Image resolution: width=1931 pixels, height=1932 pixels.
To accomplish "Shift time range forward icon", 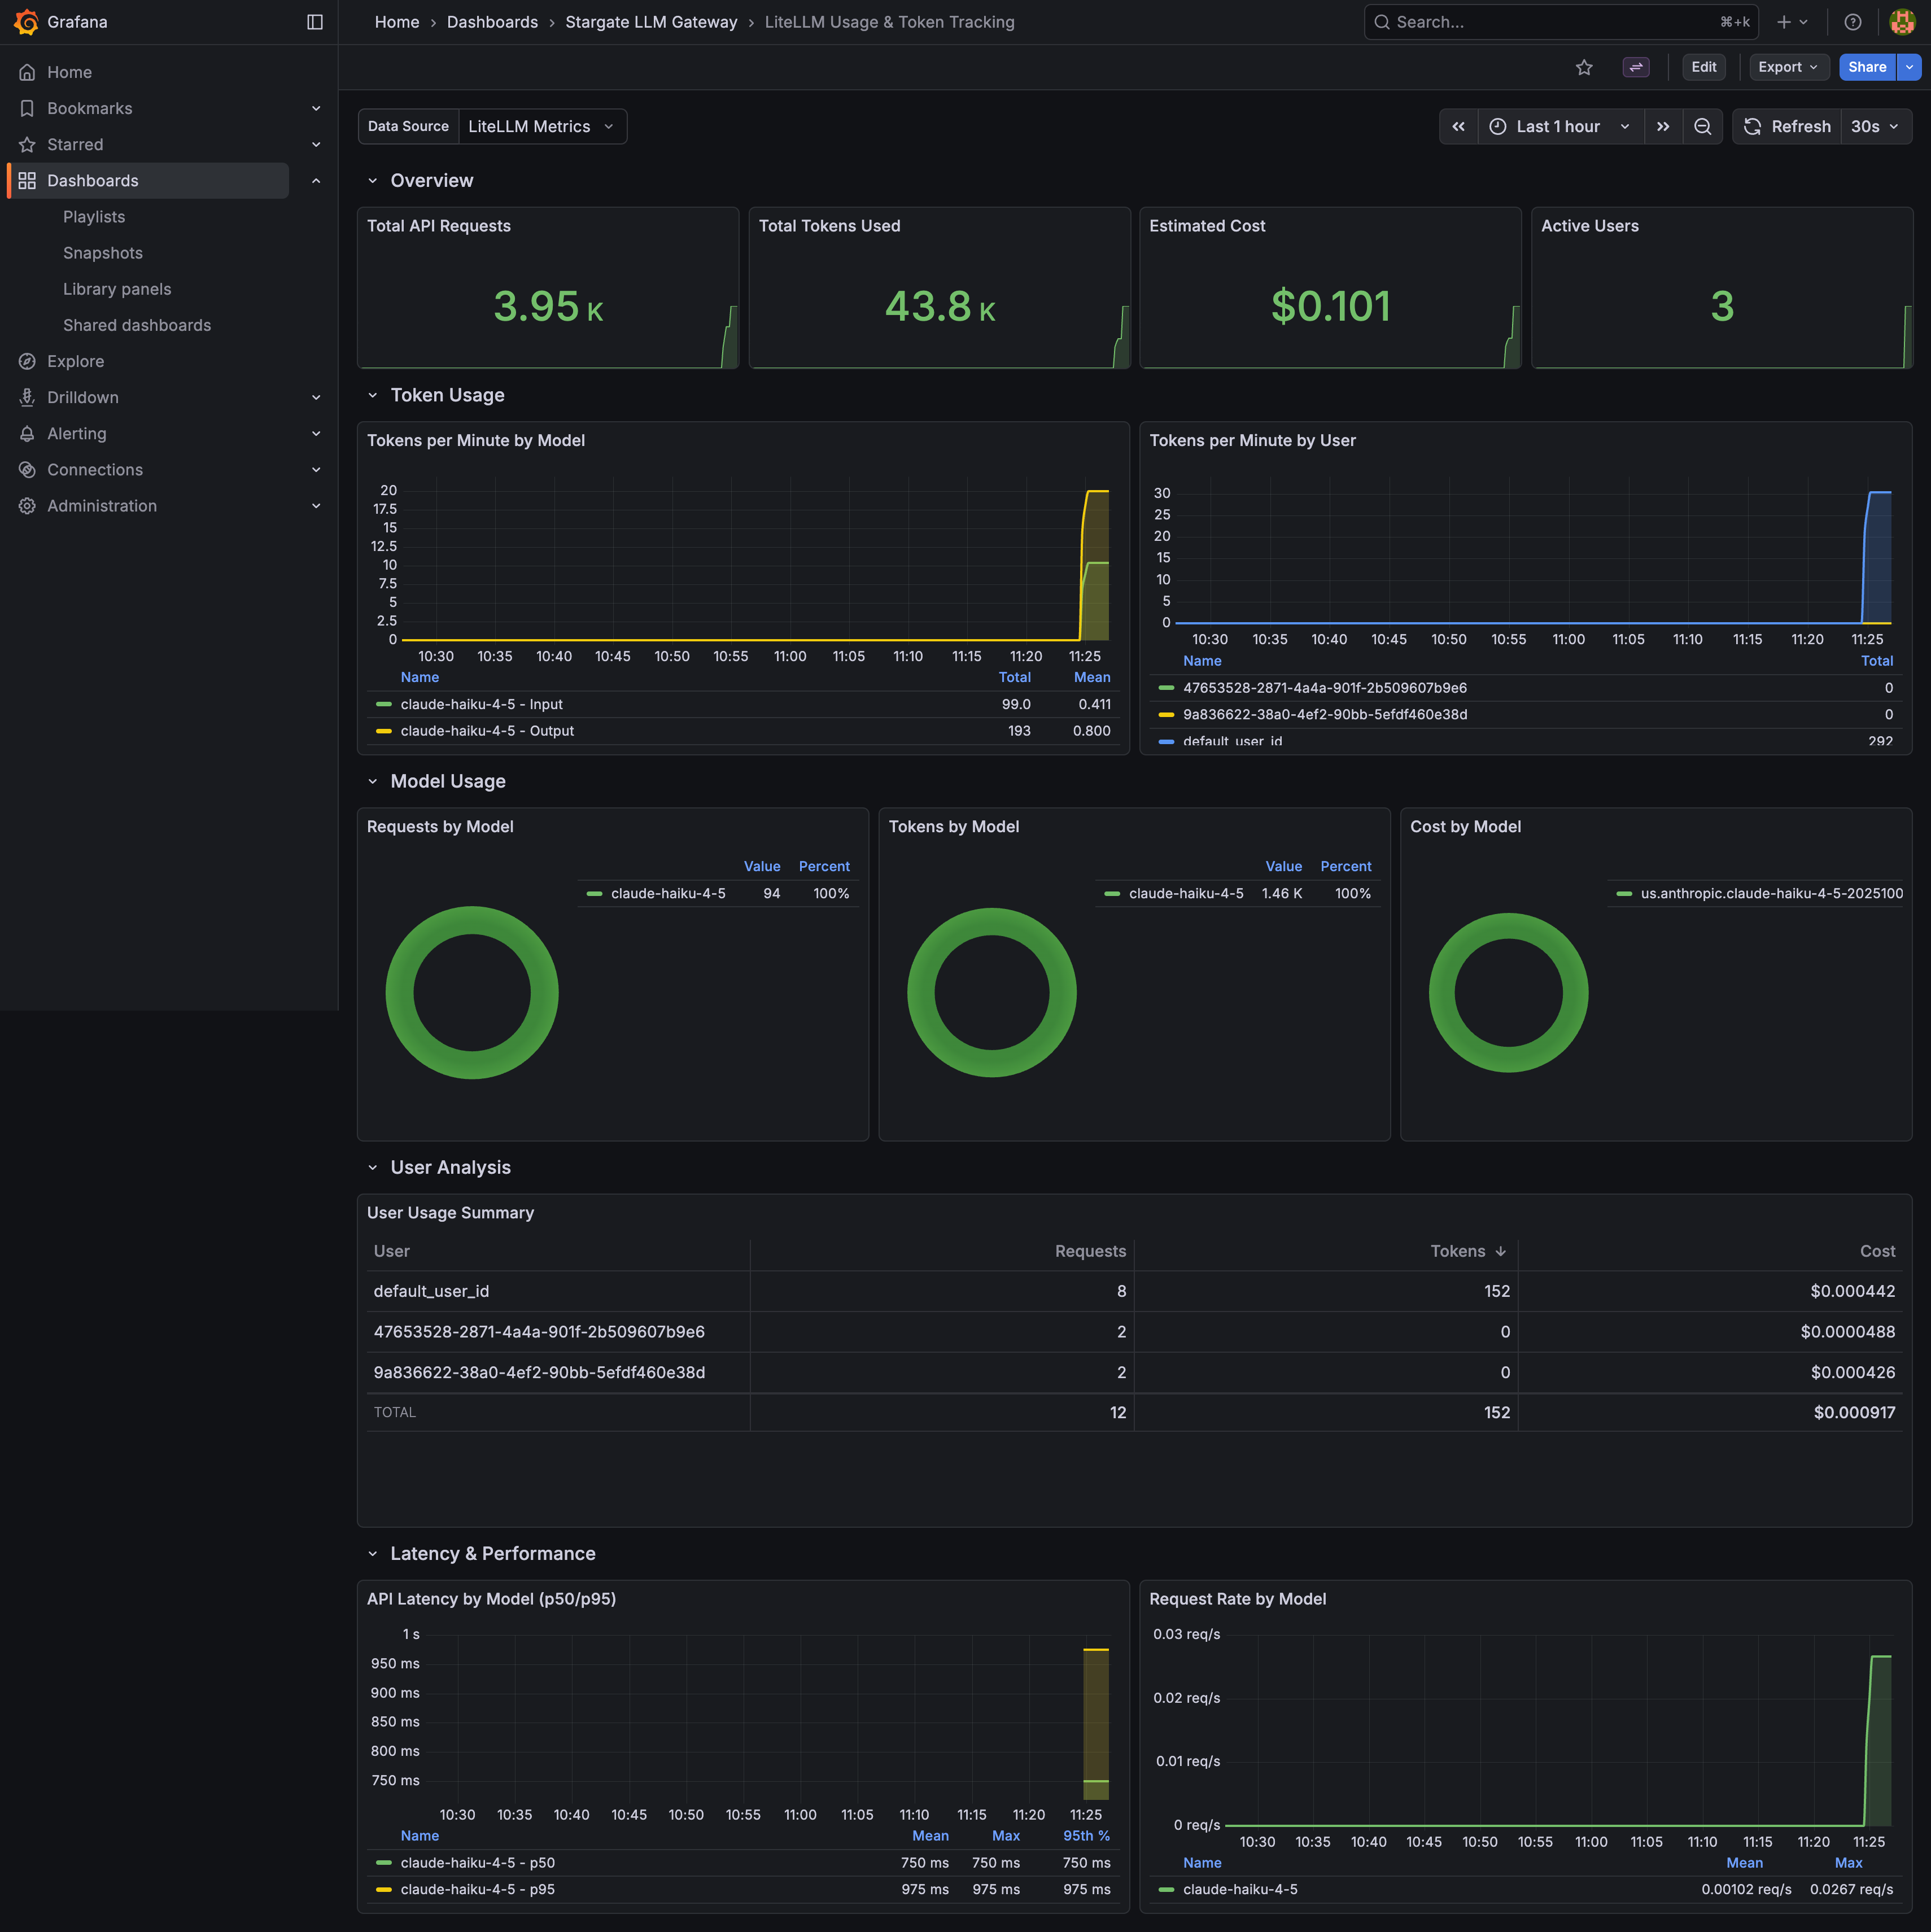I will click(1663, 126).
